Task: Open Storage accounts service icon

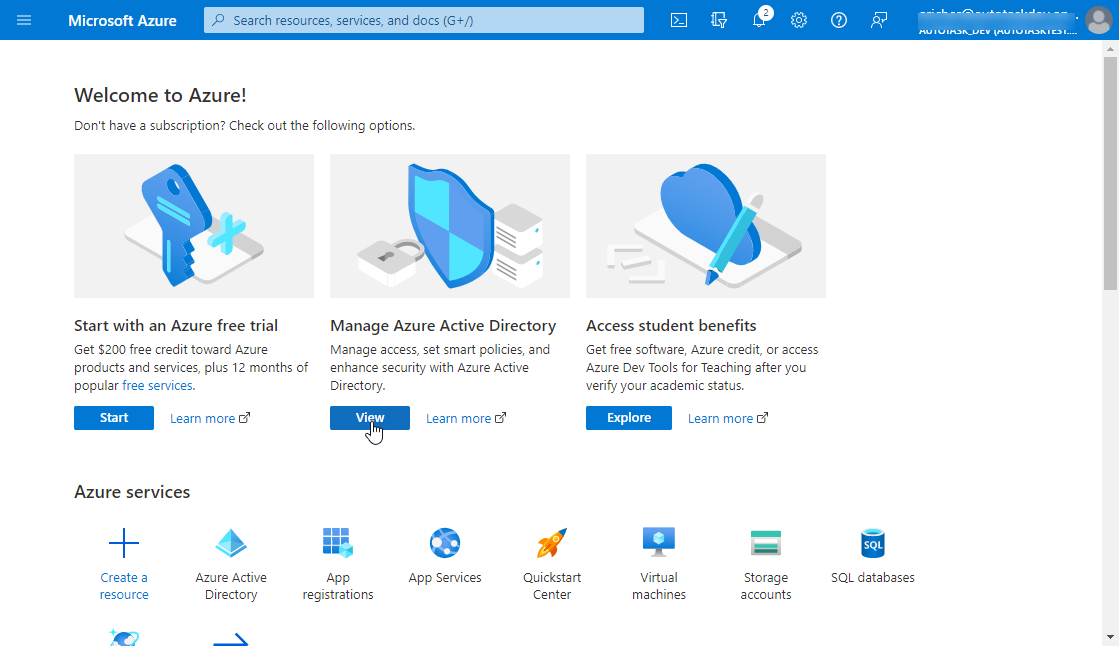Action: (766, 543)
